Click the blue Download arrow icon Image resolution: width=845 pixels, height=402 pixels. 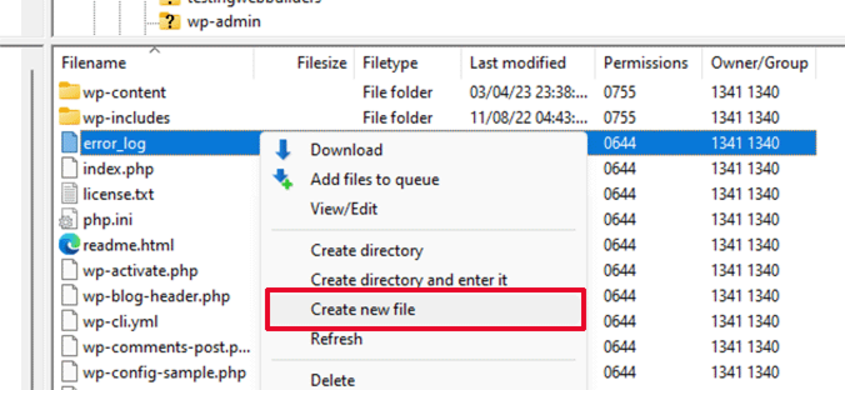[282, 150]
